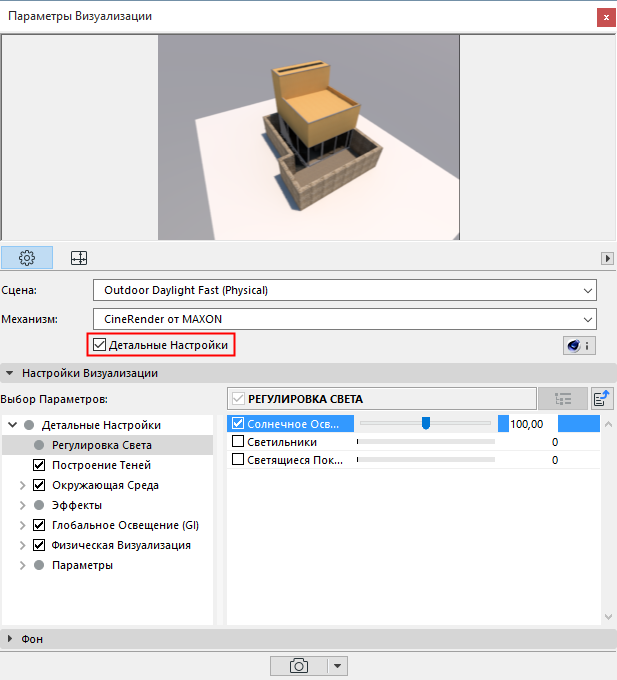617x680 pixels.
Task: Toggle the РЕГУЛИРОВКА СВЕТА header checkbox
Action: 238,399
